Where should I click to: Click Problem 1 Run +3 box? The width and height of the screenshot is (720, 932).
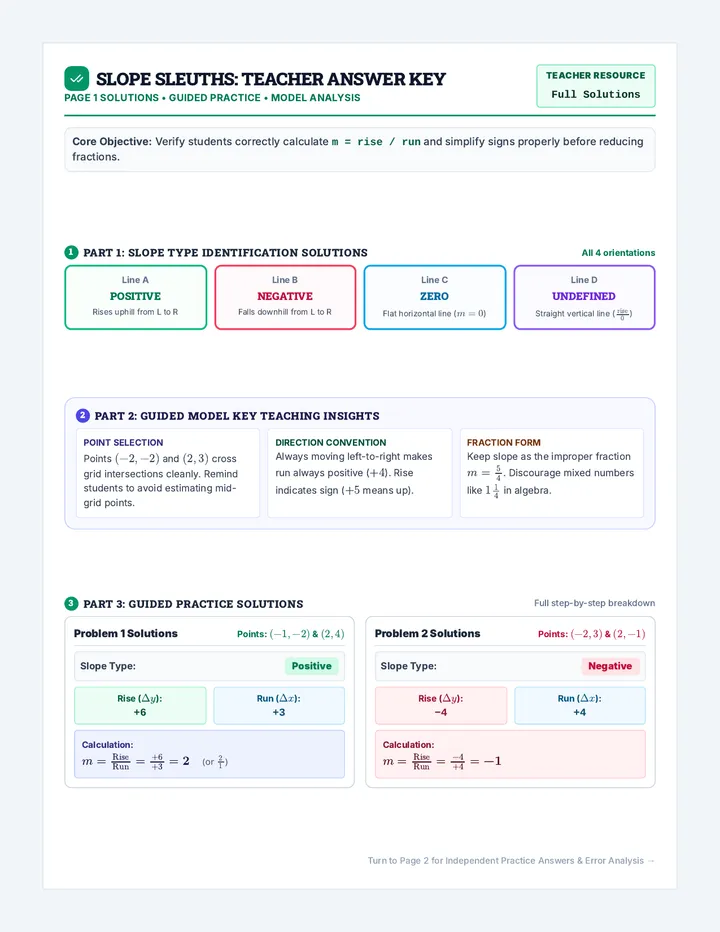(279, 706)
